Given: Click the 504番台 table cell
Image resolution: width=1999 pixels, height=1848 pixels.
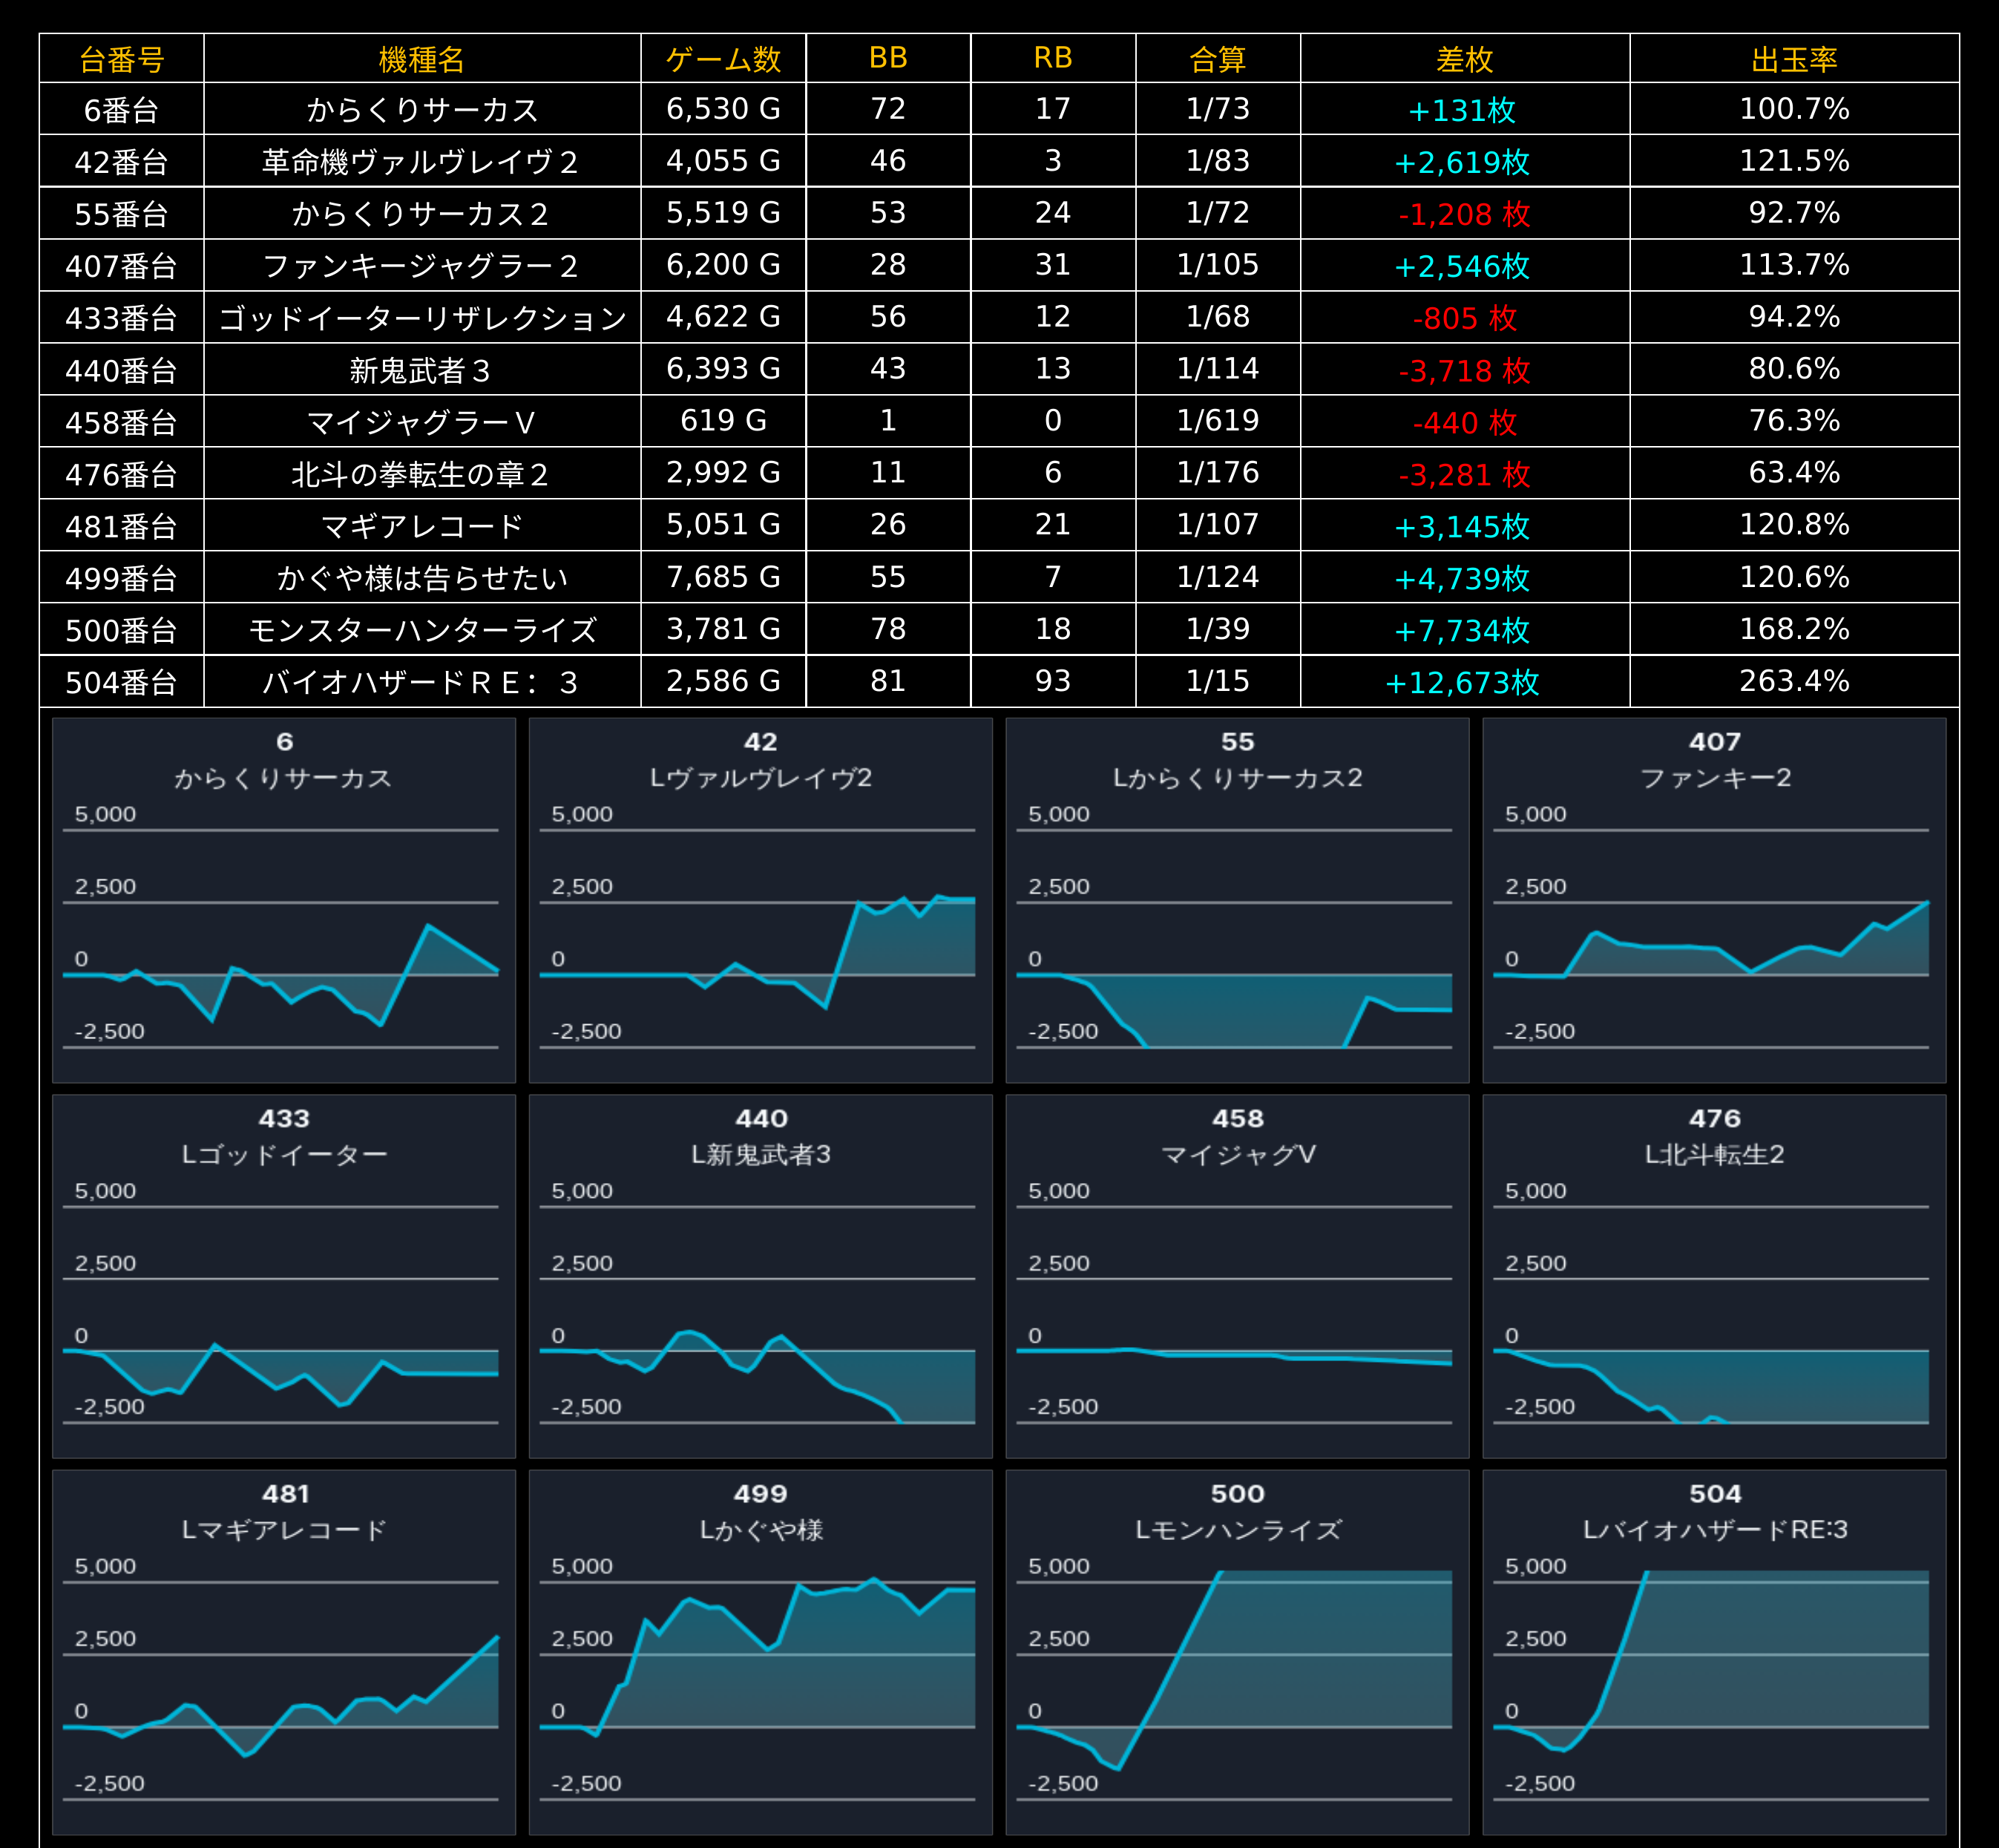Looking at the screenshot, I should coord(121,681).
